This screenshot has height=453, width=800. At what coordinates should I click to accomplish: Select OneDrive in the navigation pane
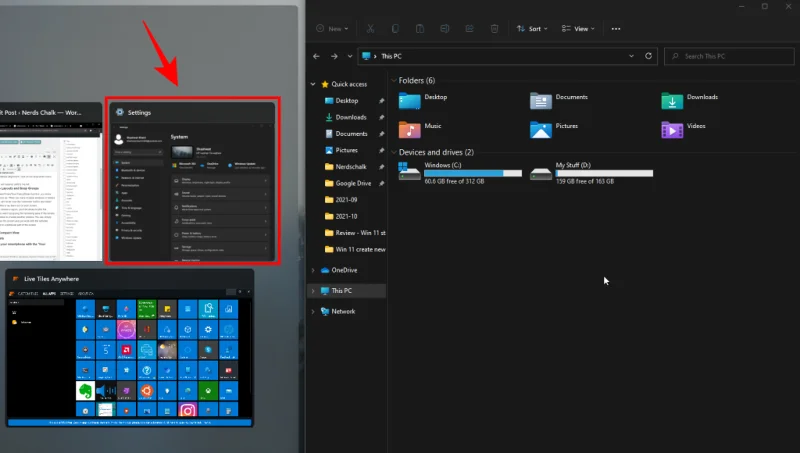point(339,270)
